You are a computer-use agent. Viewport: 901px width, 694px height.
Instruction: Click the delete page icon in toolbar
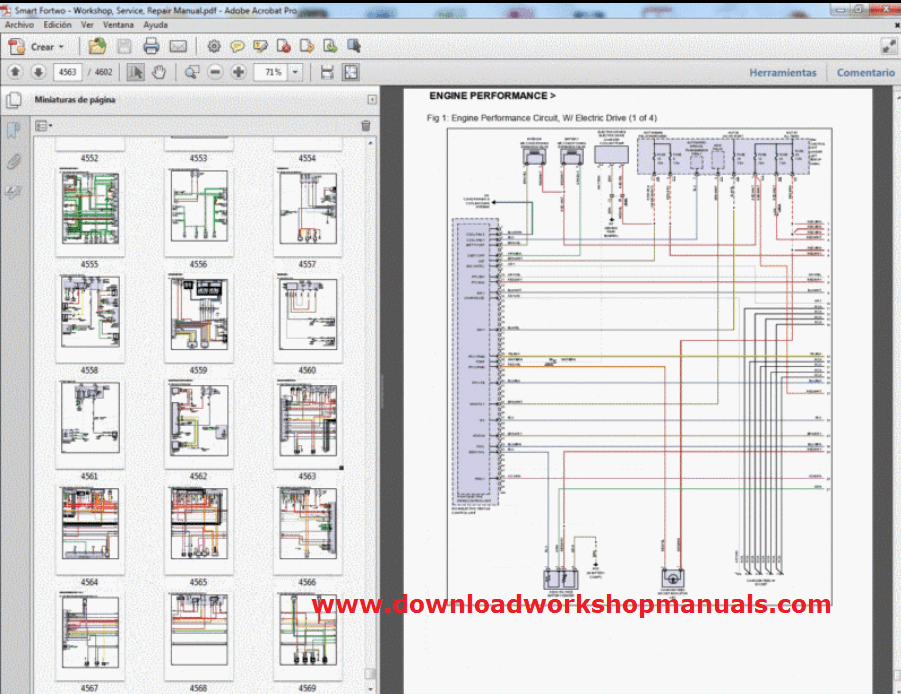tap(283, 47)
